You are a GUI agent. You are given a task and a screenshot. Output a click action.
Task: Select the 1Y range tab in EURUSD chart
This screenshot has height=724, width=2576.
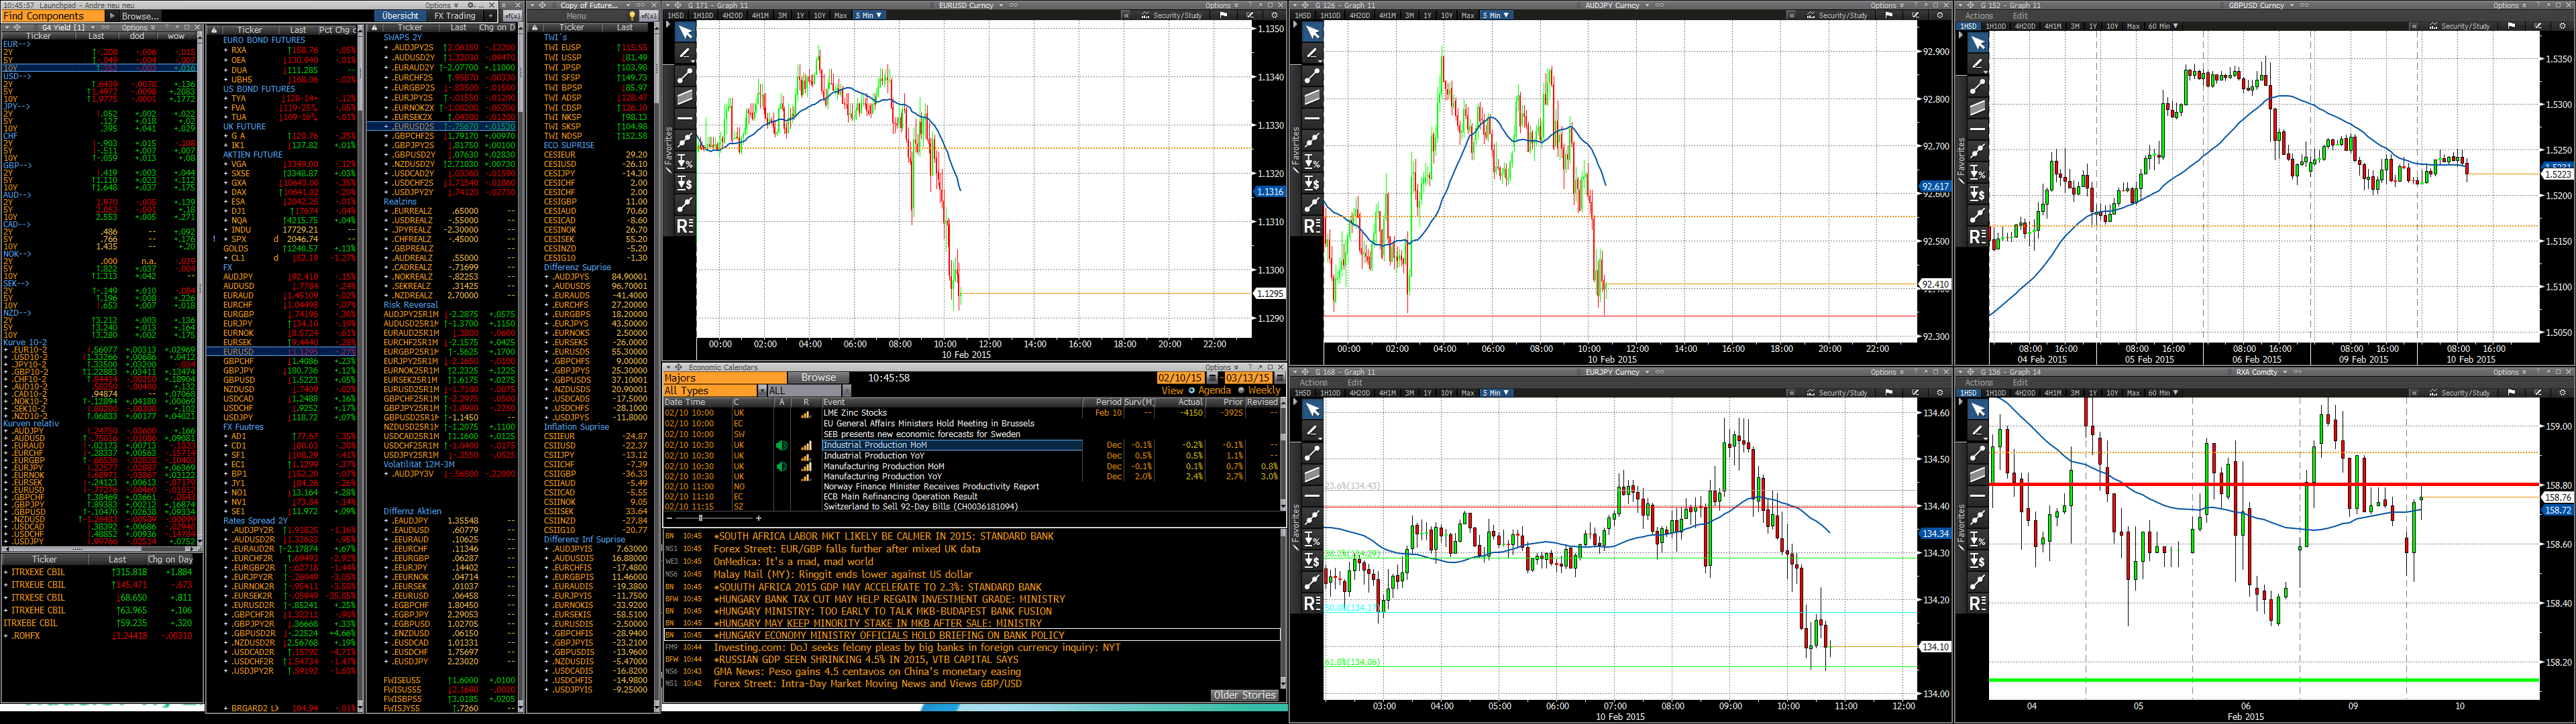tap(800, 15)
